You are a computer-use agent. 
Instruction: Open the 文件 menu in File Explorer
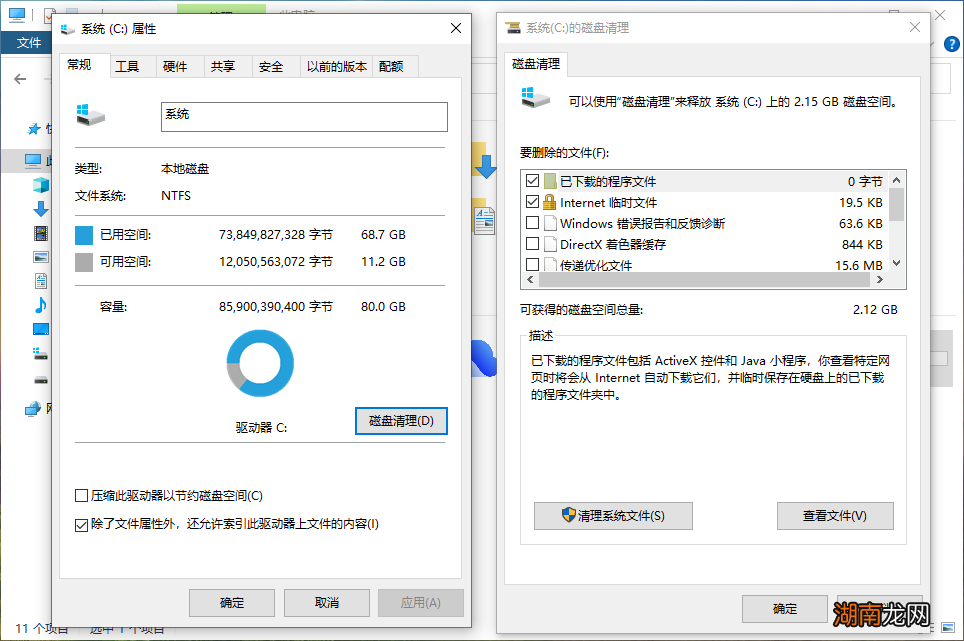click(x=28, y=42)
